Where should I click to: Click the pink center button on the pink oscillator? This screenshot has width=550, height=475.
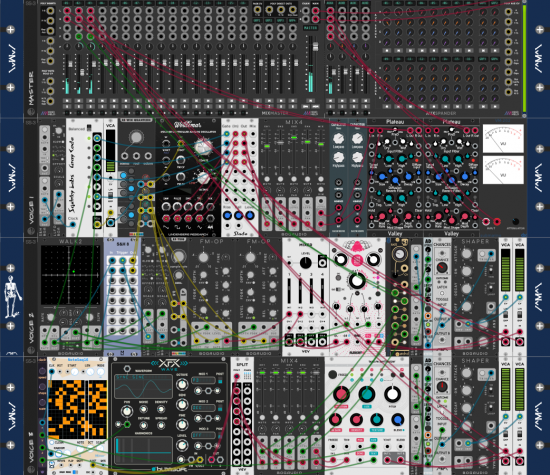click(x=357, y=260)
